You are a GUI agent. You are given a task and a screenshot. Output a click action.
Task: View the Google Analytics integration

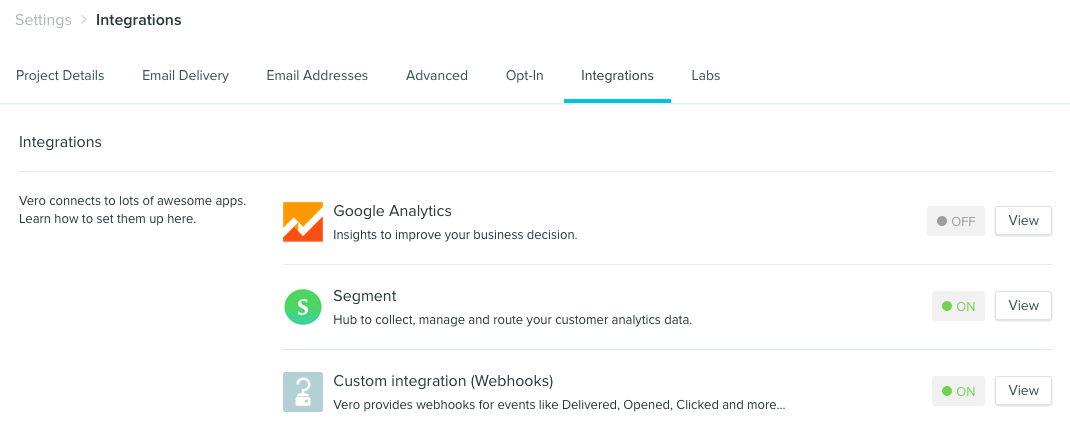[x=1023, y=221]
